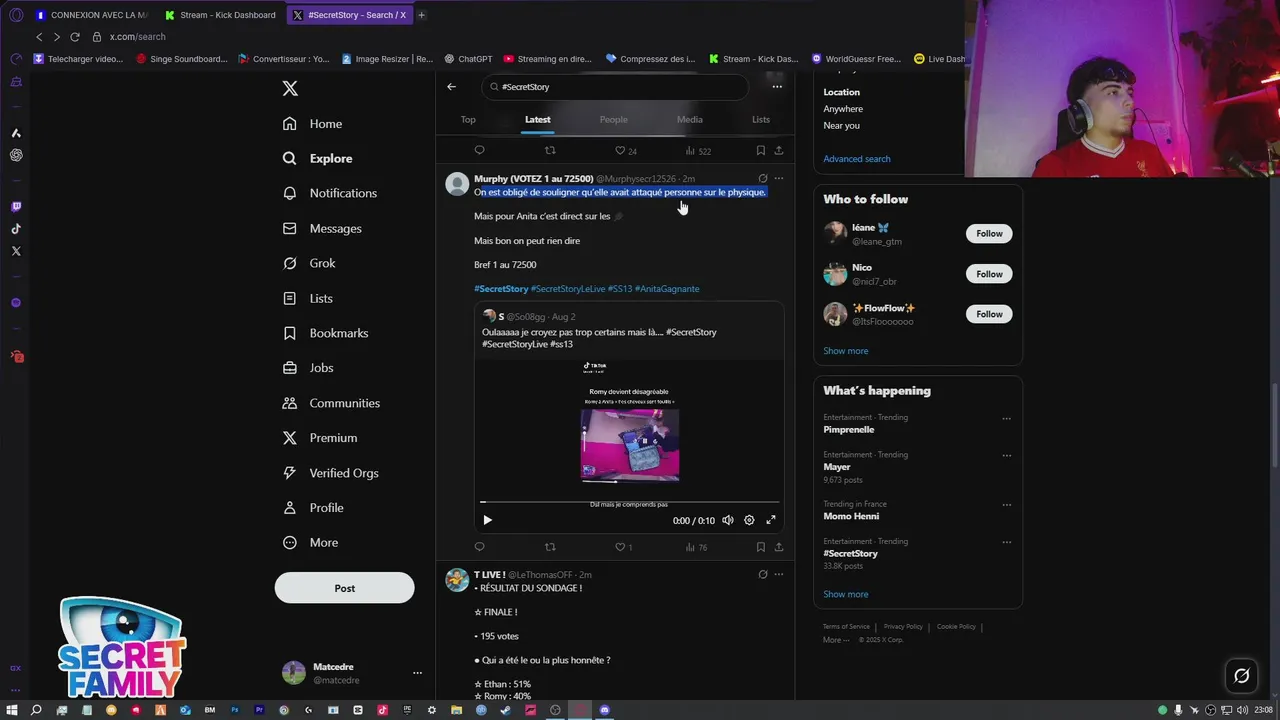The image size is (1280, 720).
Task: Click the #SecretStory search field
Action: (x=615, y=87)
